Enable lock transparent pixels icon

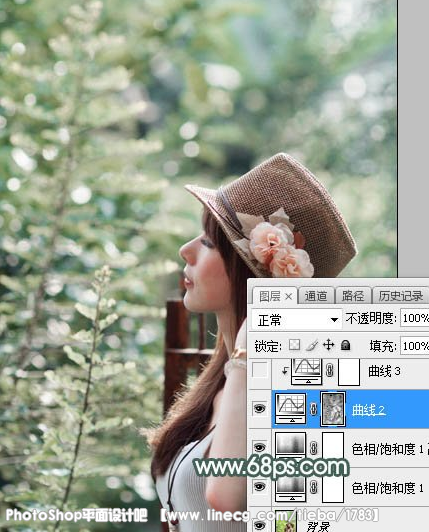point(294,345)
